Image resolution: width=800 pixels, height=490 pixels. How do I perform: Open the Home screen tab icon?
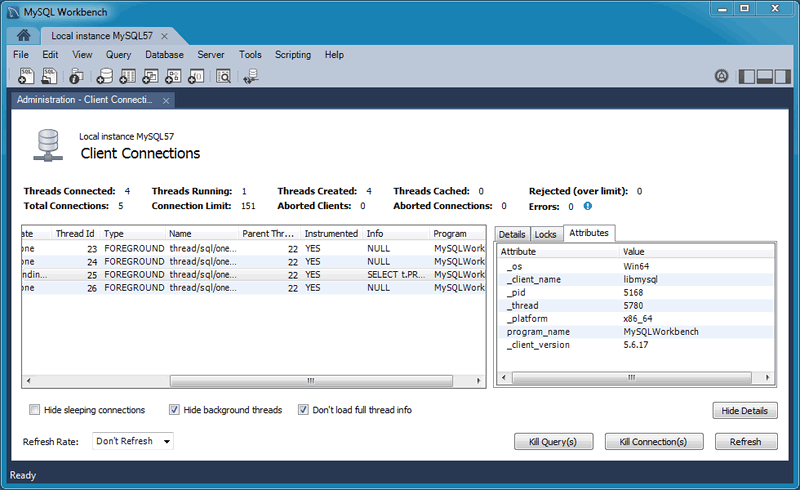22,35
